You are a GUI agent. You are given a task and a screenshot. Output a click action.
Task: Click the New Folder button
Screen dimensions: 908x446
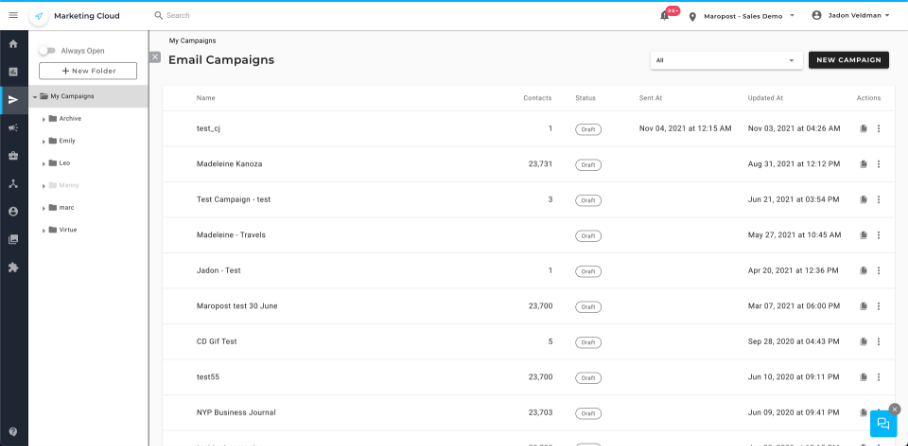click(88, 71)
